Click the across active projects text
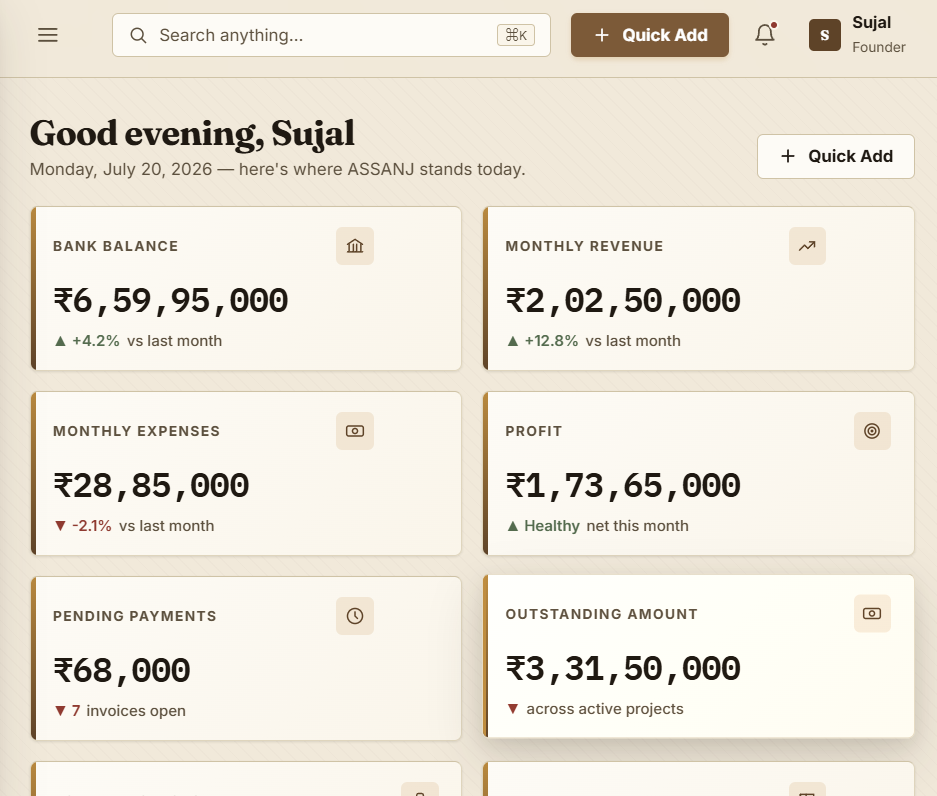The height and width of the screenshot is (796, 937). [605, 709]
